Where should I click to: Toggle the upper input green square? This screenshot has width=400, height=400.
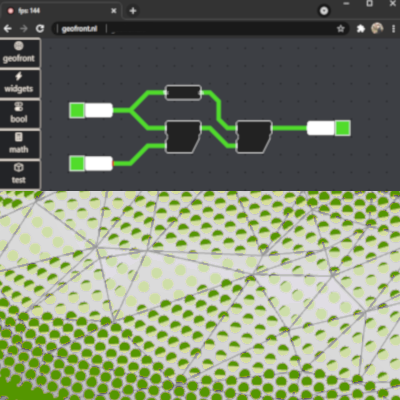pos(77,110)
